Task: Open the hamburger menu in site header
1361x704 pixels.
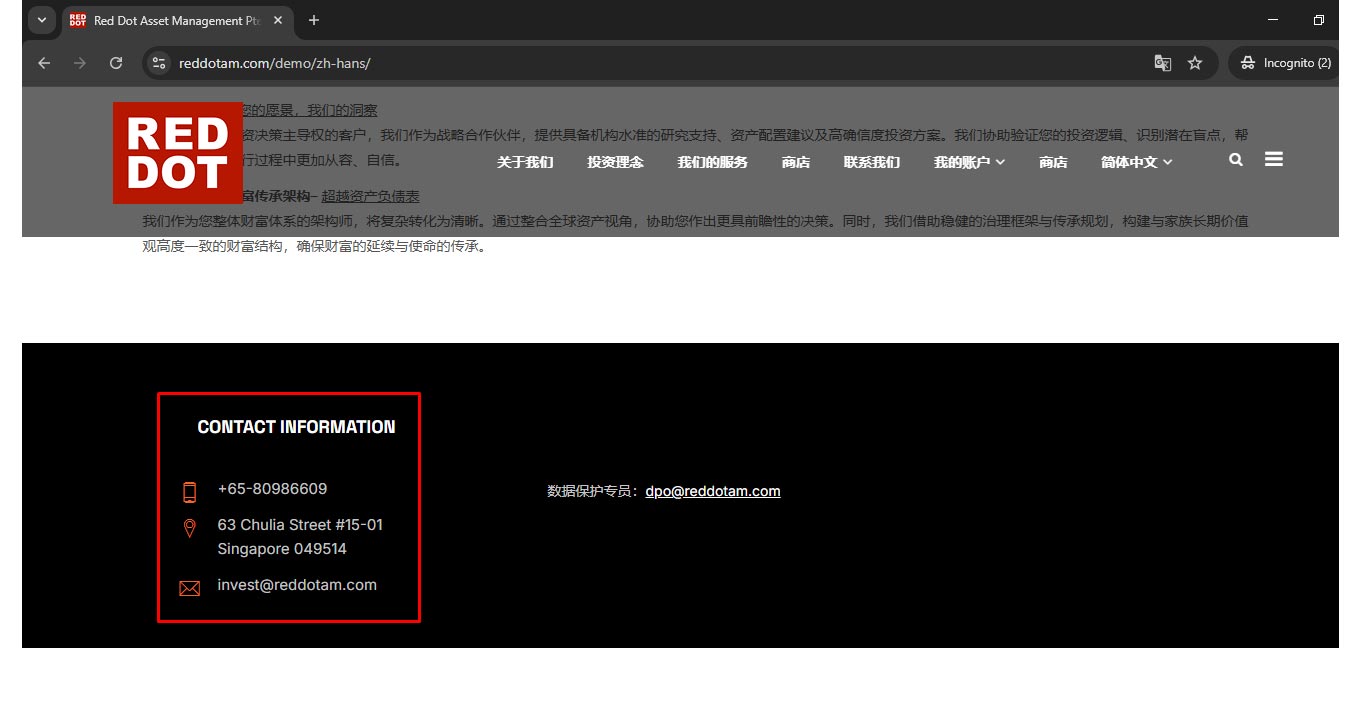Action: point(1273,160)
